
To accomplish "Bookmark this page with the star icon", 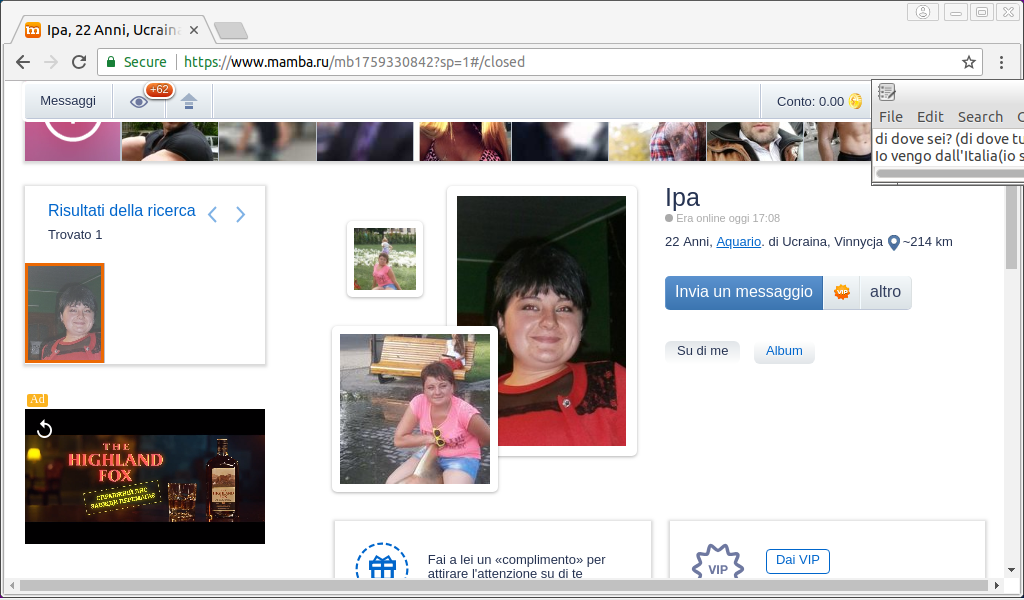I will 968,62.
